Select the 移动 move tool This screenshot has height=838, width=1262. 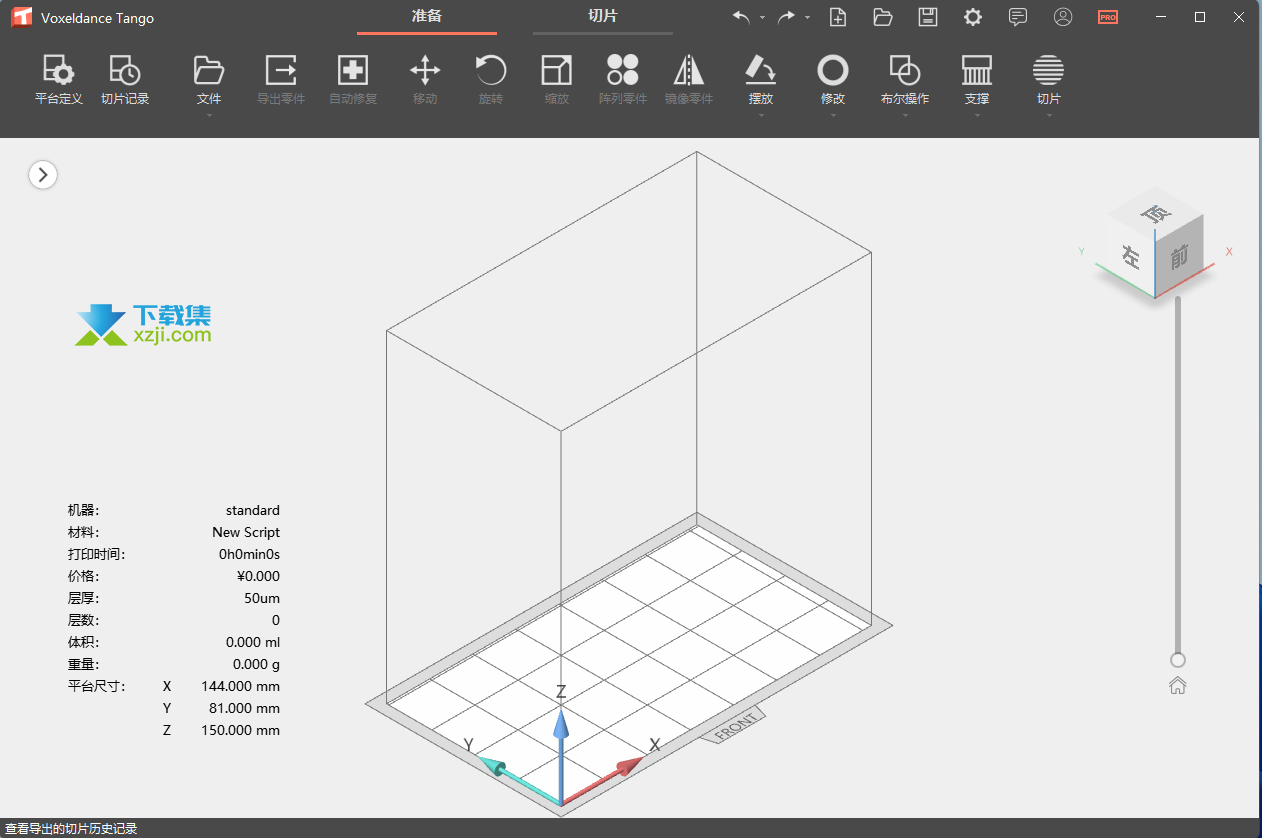click(425, 81)
